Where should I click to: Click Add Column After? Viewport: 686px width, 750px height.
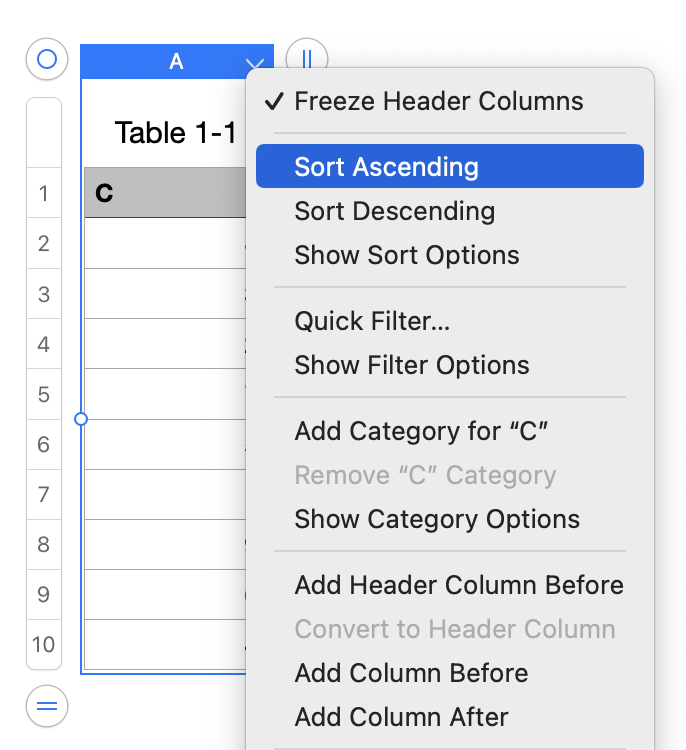(401, 717)
